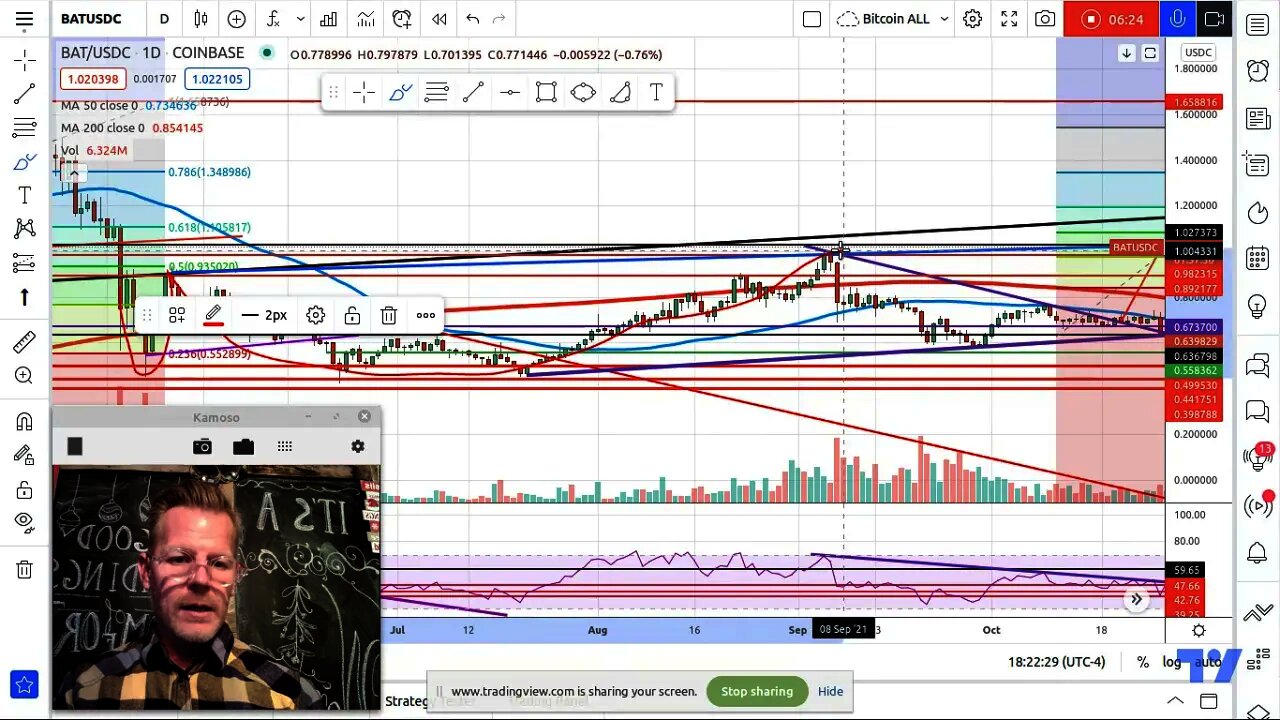The width and height of the screenshot is (1280, 720).
Task: Open the main hamburger menu
Action: (x=24, y=19)
